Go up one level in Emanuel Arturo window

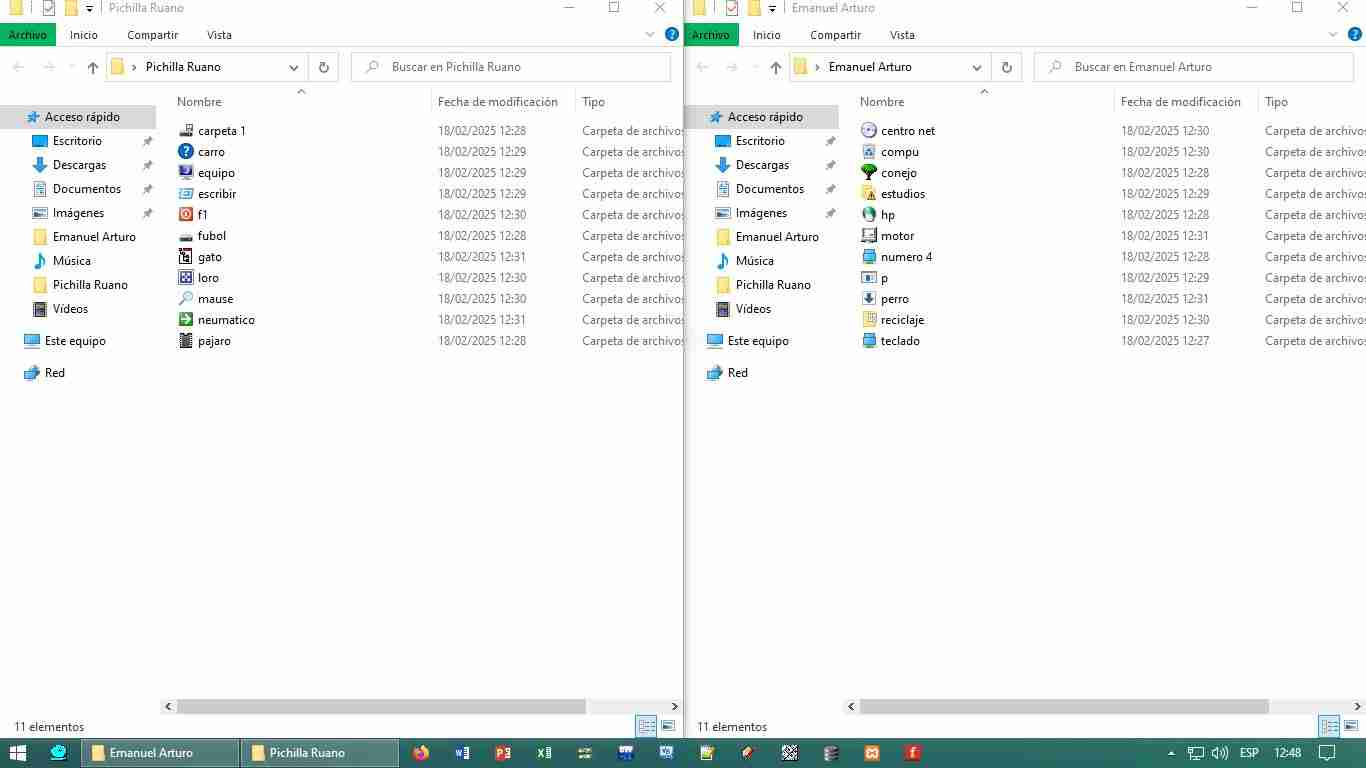click(776, 67)
